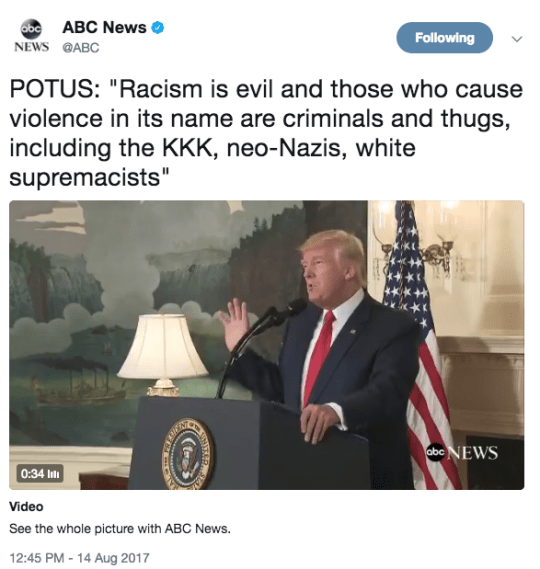The width and height of the screenshot is (540, 569).
Task: Click the presidential seal on the podium
Action: pos(188,454)
